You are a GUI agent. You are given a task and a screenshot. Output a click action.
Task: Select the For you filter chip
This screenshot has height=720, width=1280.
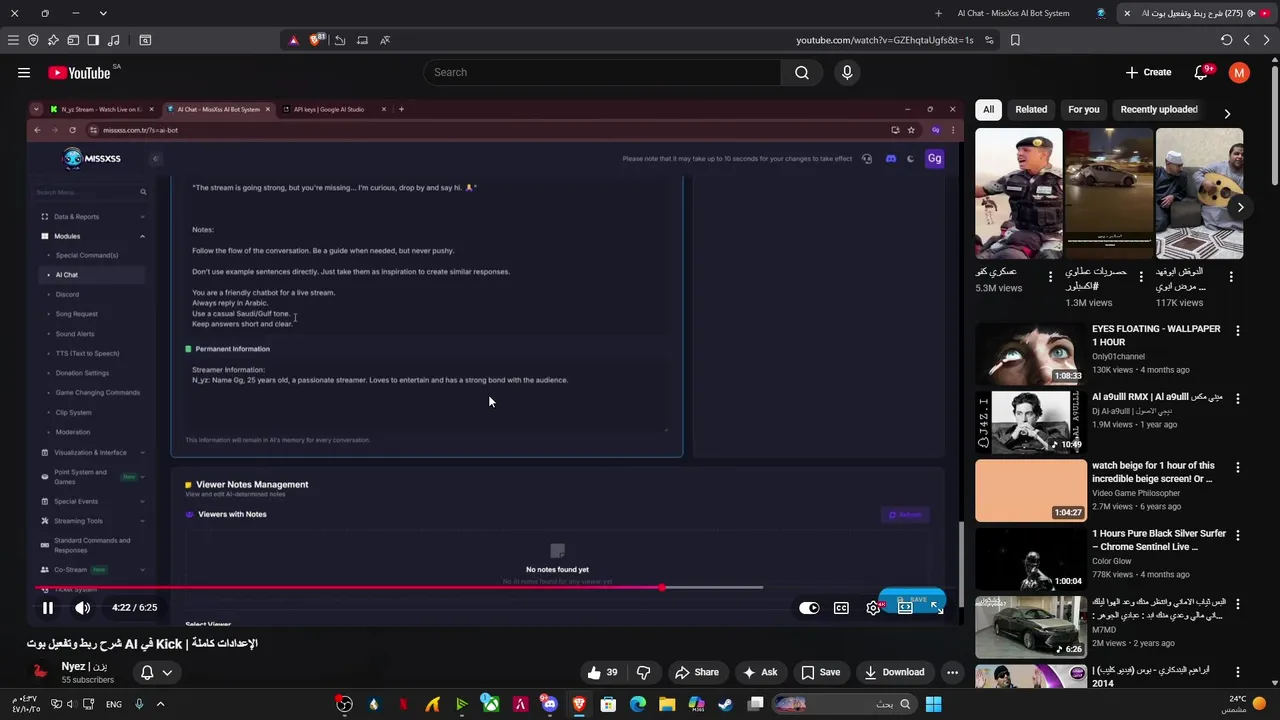tap(1084, 109)
